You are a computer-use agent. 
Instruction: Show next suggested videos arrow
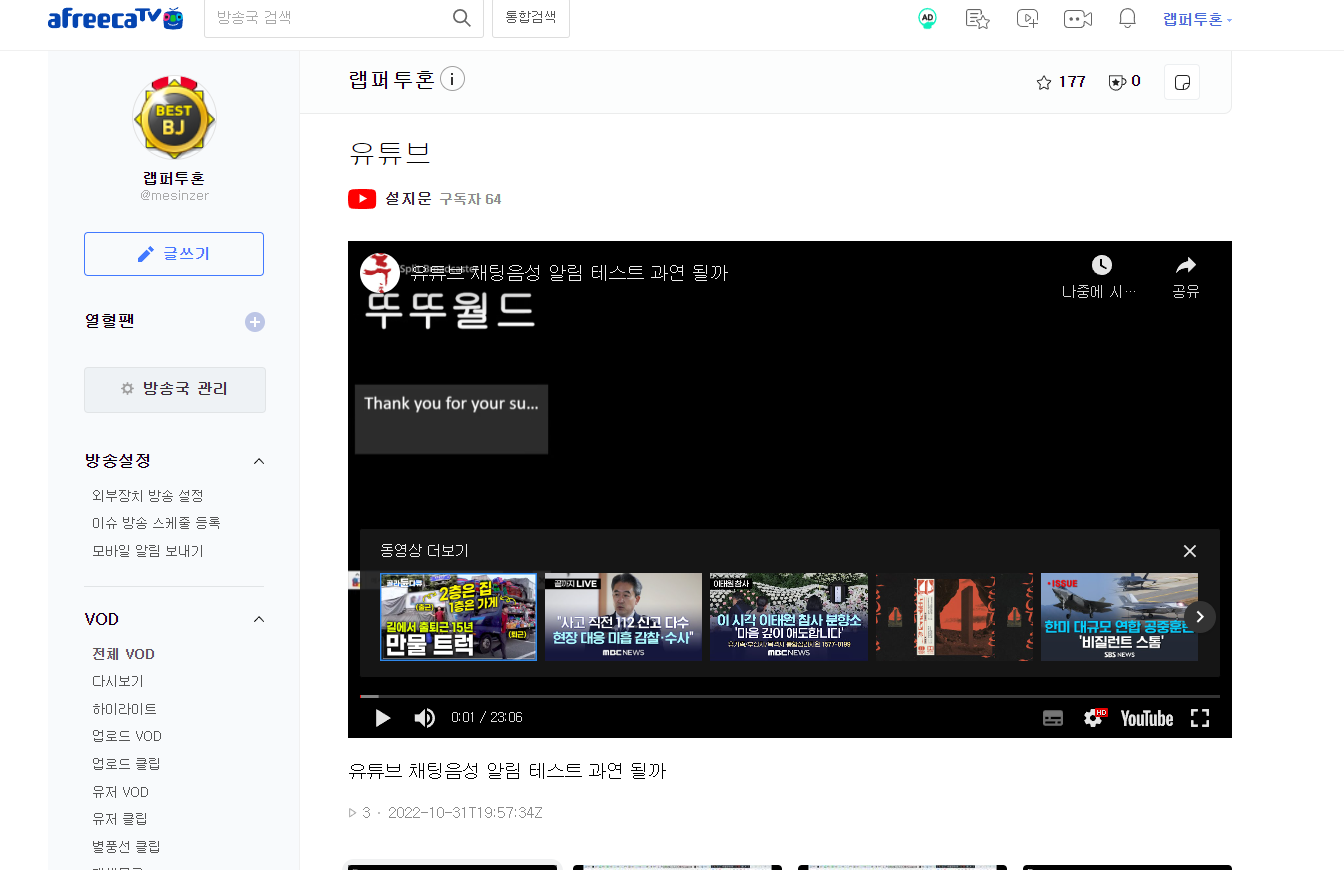coord(1200,617)
